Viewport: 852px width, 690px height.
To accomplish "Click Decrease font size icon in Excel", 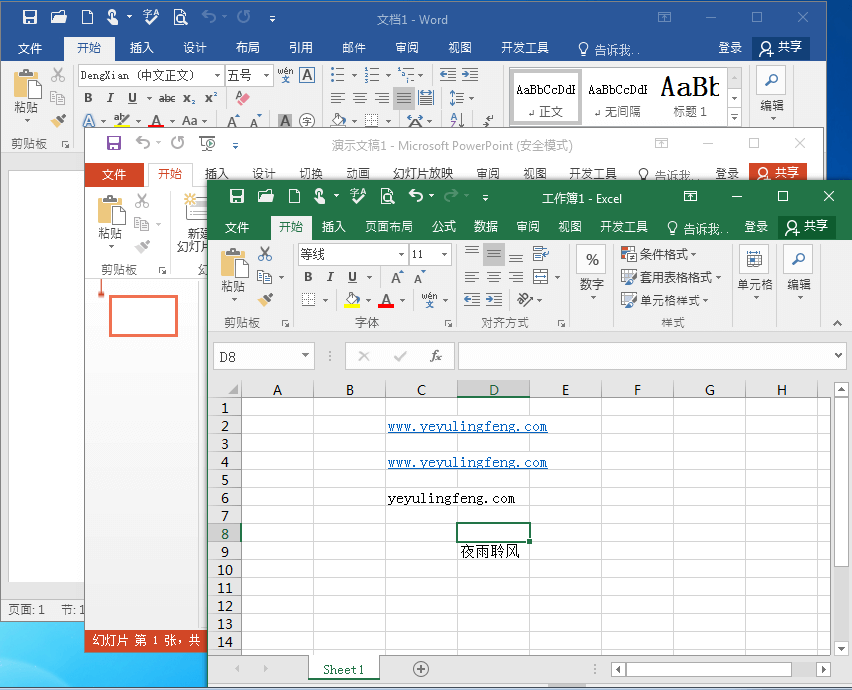I will pyautogui.click(x=419, y=278).
